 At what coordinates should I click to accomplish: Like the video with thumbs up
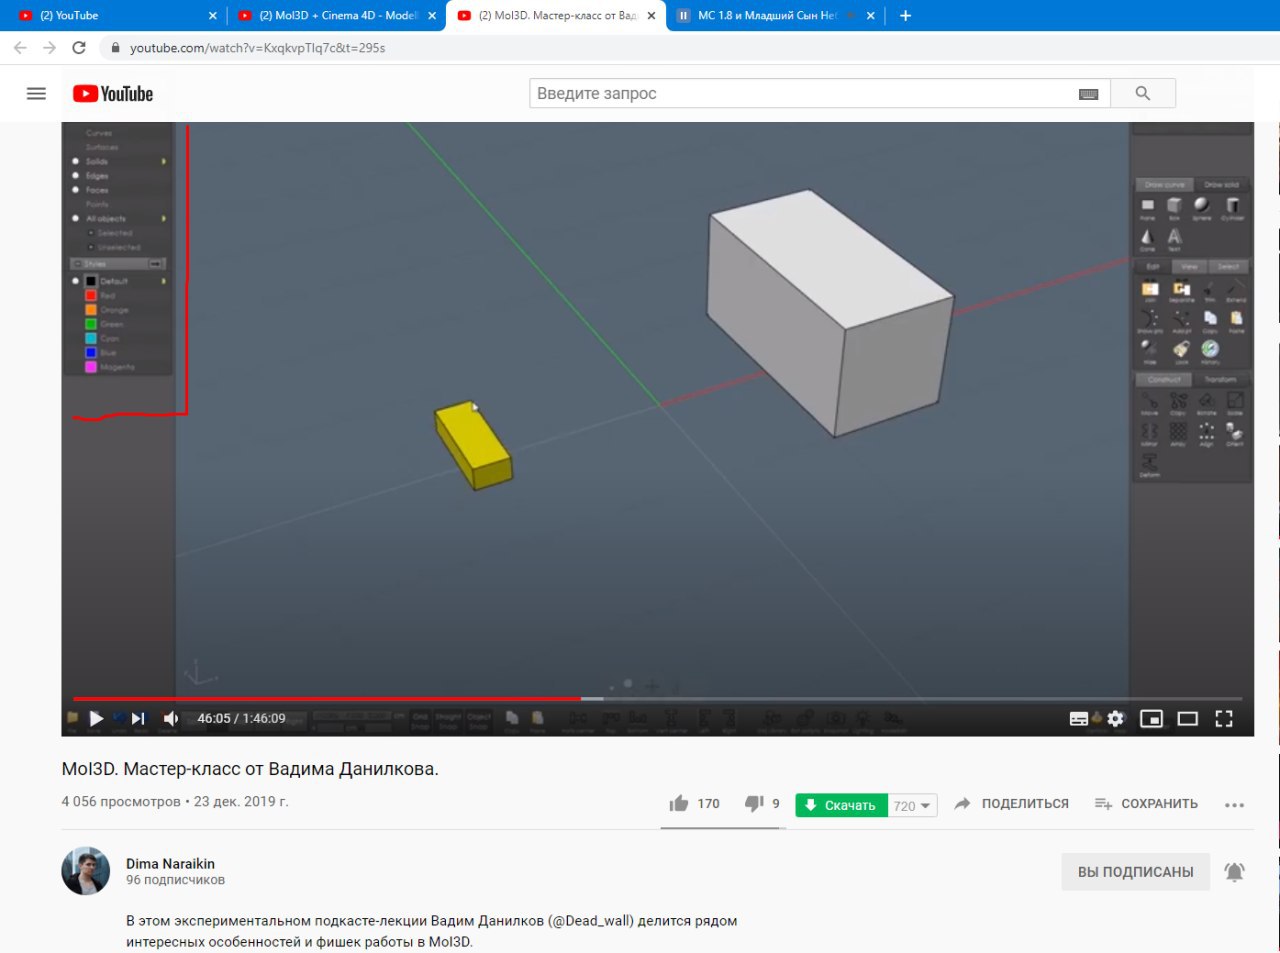(680, 803)
